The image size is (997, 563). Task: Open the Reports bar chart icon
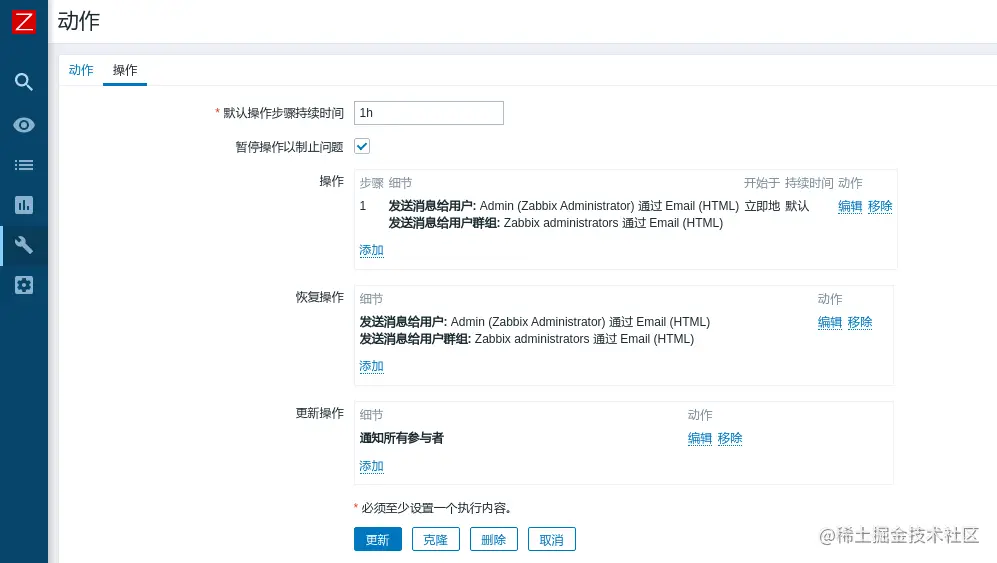(x=24, y=205)
